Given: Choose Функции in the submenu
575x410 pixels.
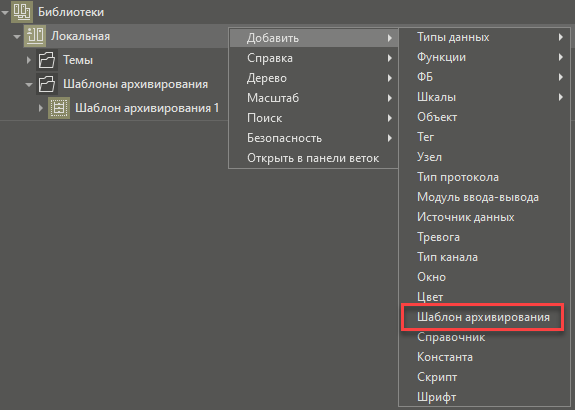Looking at the screenshot, I should point(484,57).
